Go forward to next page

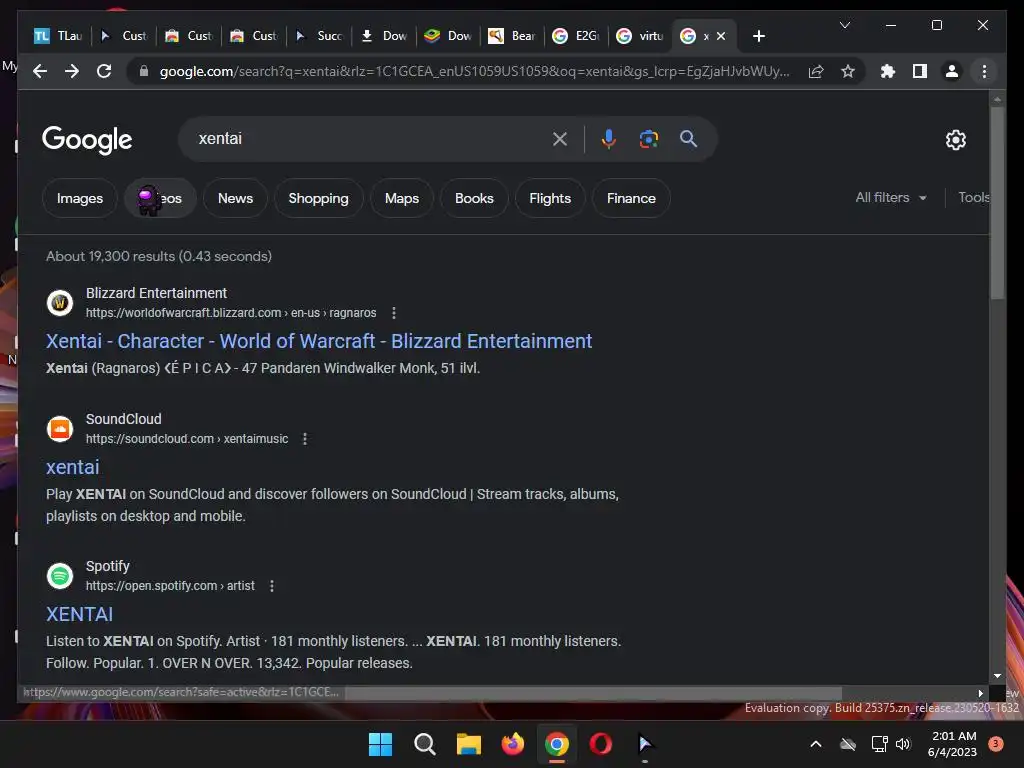pyautogui.click(x=72, y=71)
